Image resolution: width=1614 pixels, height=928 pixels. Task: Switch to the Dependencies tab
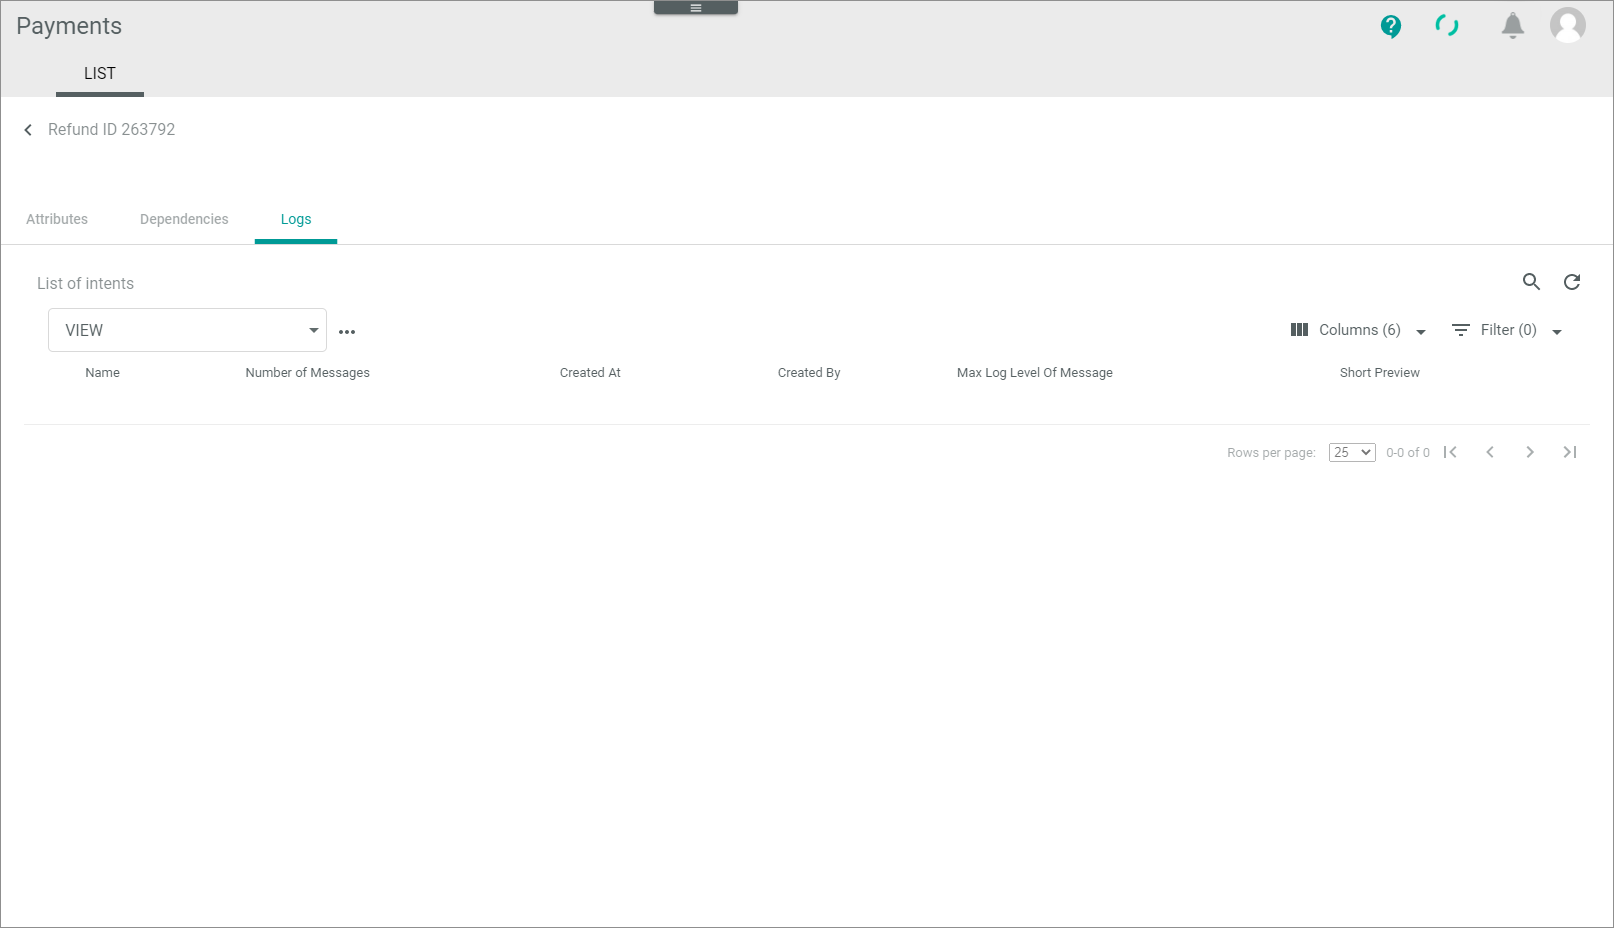[x=184, y=219]
